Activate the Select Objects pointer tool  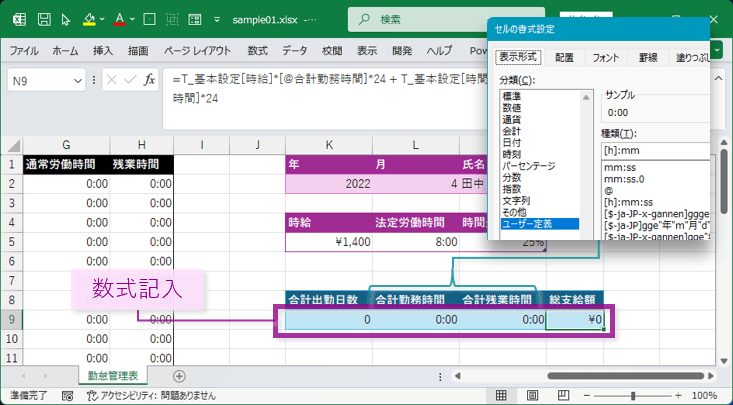tap(65, 20)
